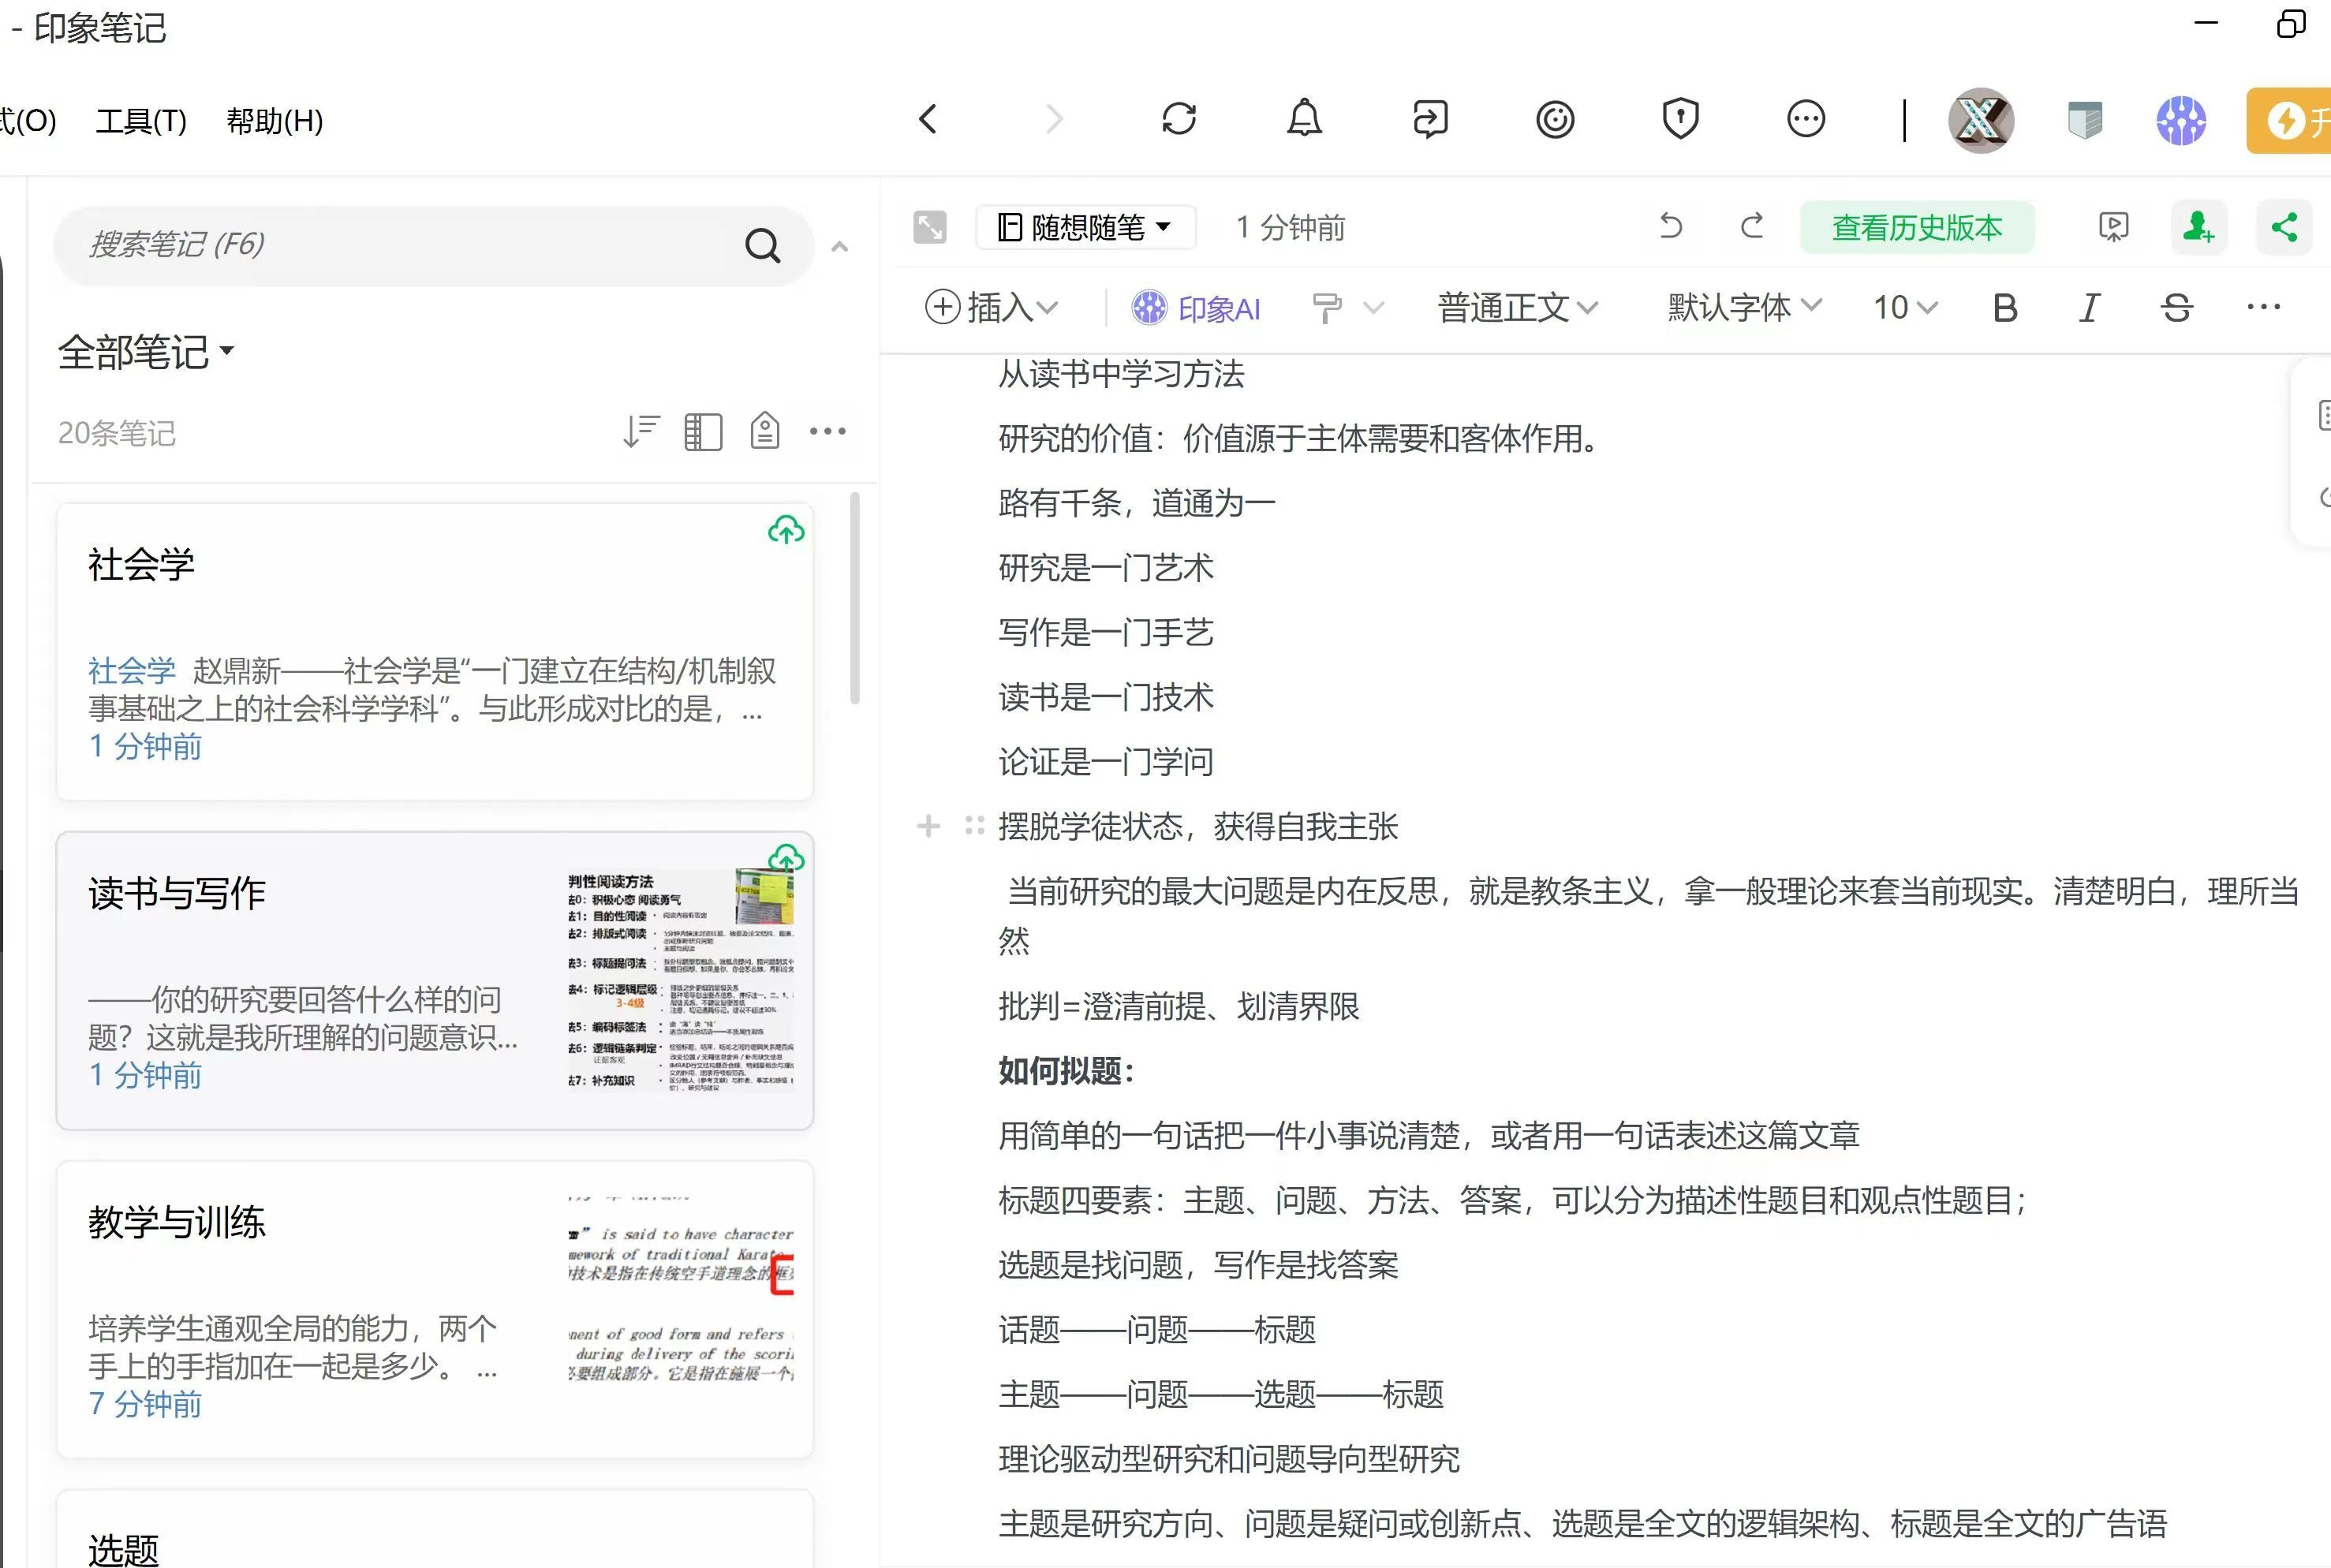
Task: Open the font size 10 dropdown
Action: tap(1904, 308)
